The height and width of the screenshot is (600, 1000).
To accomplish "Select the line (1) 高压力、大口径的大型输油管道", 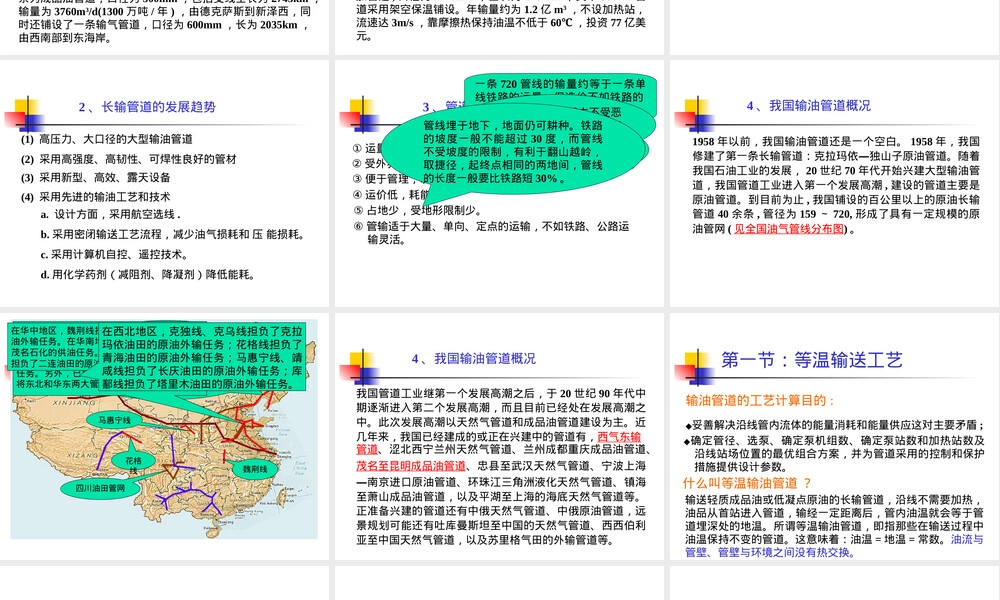I will (x=107, y=139).
